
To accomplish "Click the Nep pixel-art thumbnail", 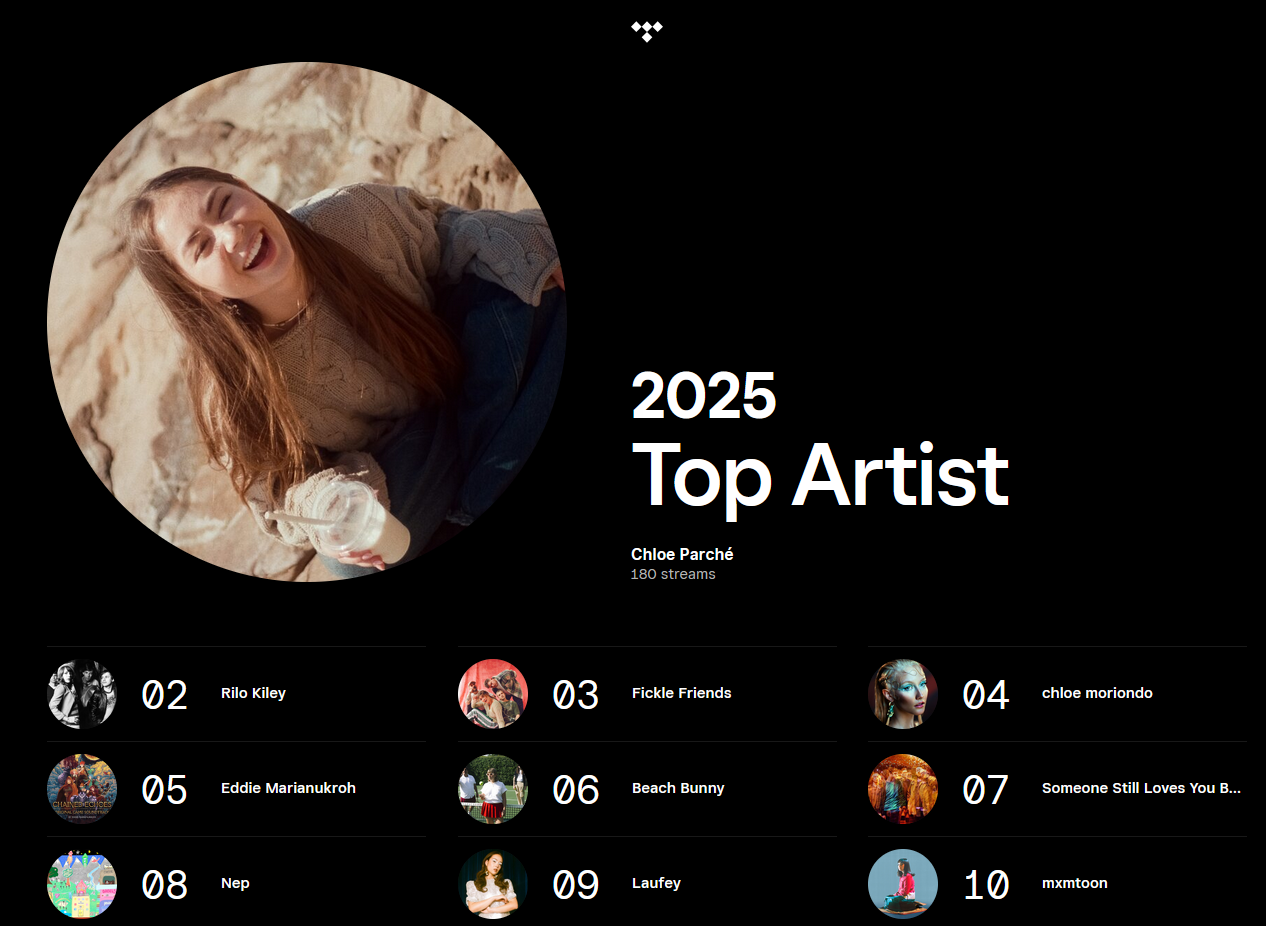I will pyautogui.click(x=82, y=884).
